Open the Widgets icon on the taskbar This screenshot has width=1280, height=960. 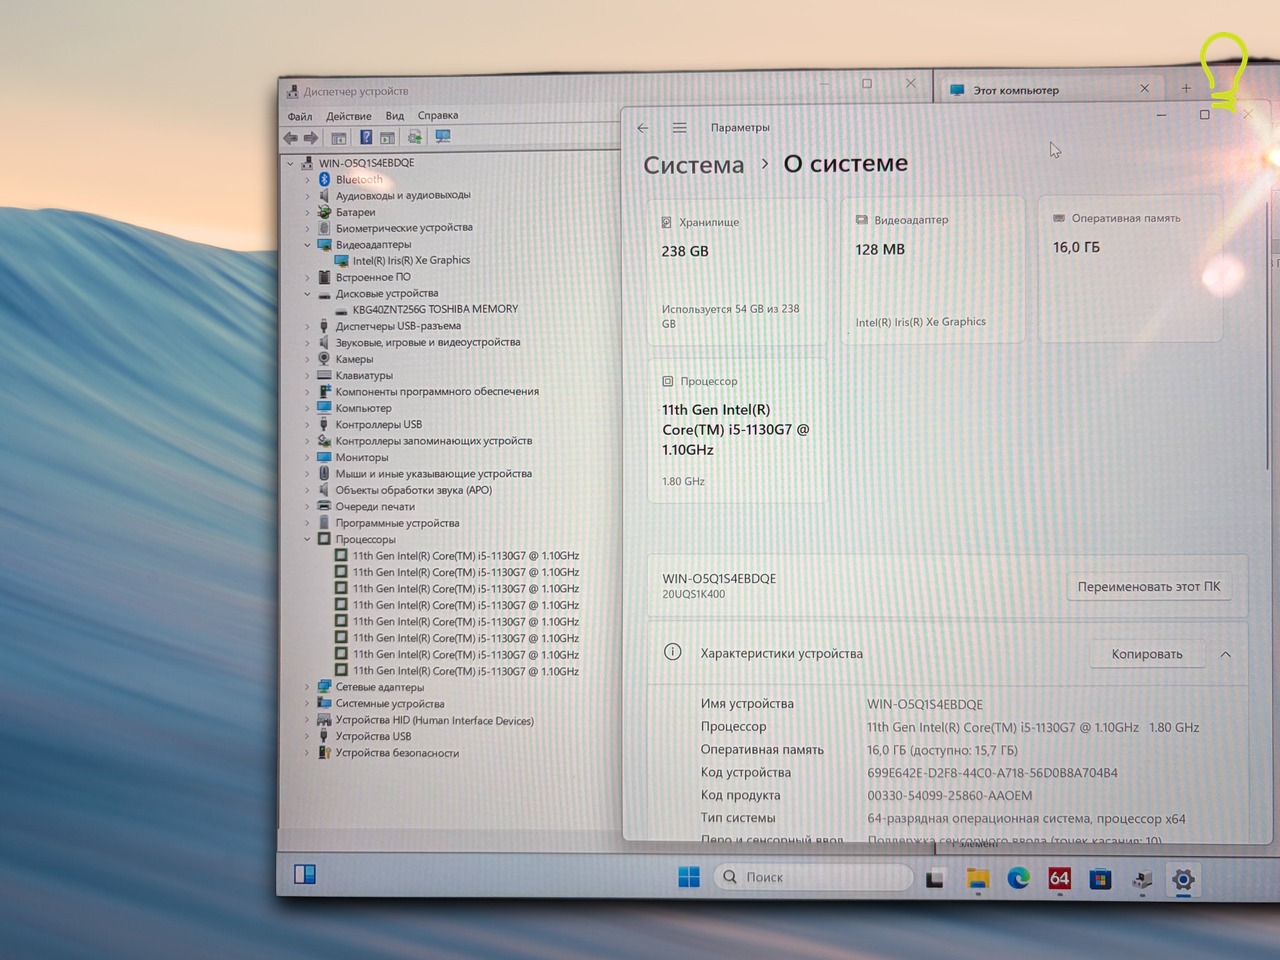coord(305,874)
